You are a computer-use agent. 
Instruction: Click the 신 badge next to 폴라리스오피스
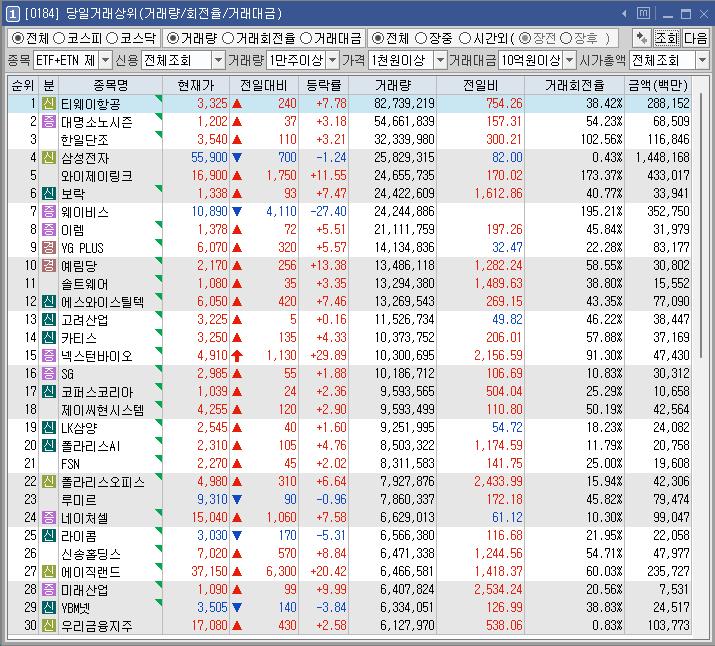click(x=49, y=481)
